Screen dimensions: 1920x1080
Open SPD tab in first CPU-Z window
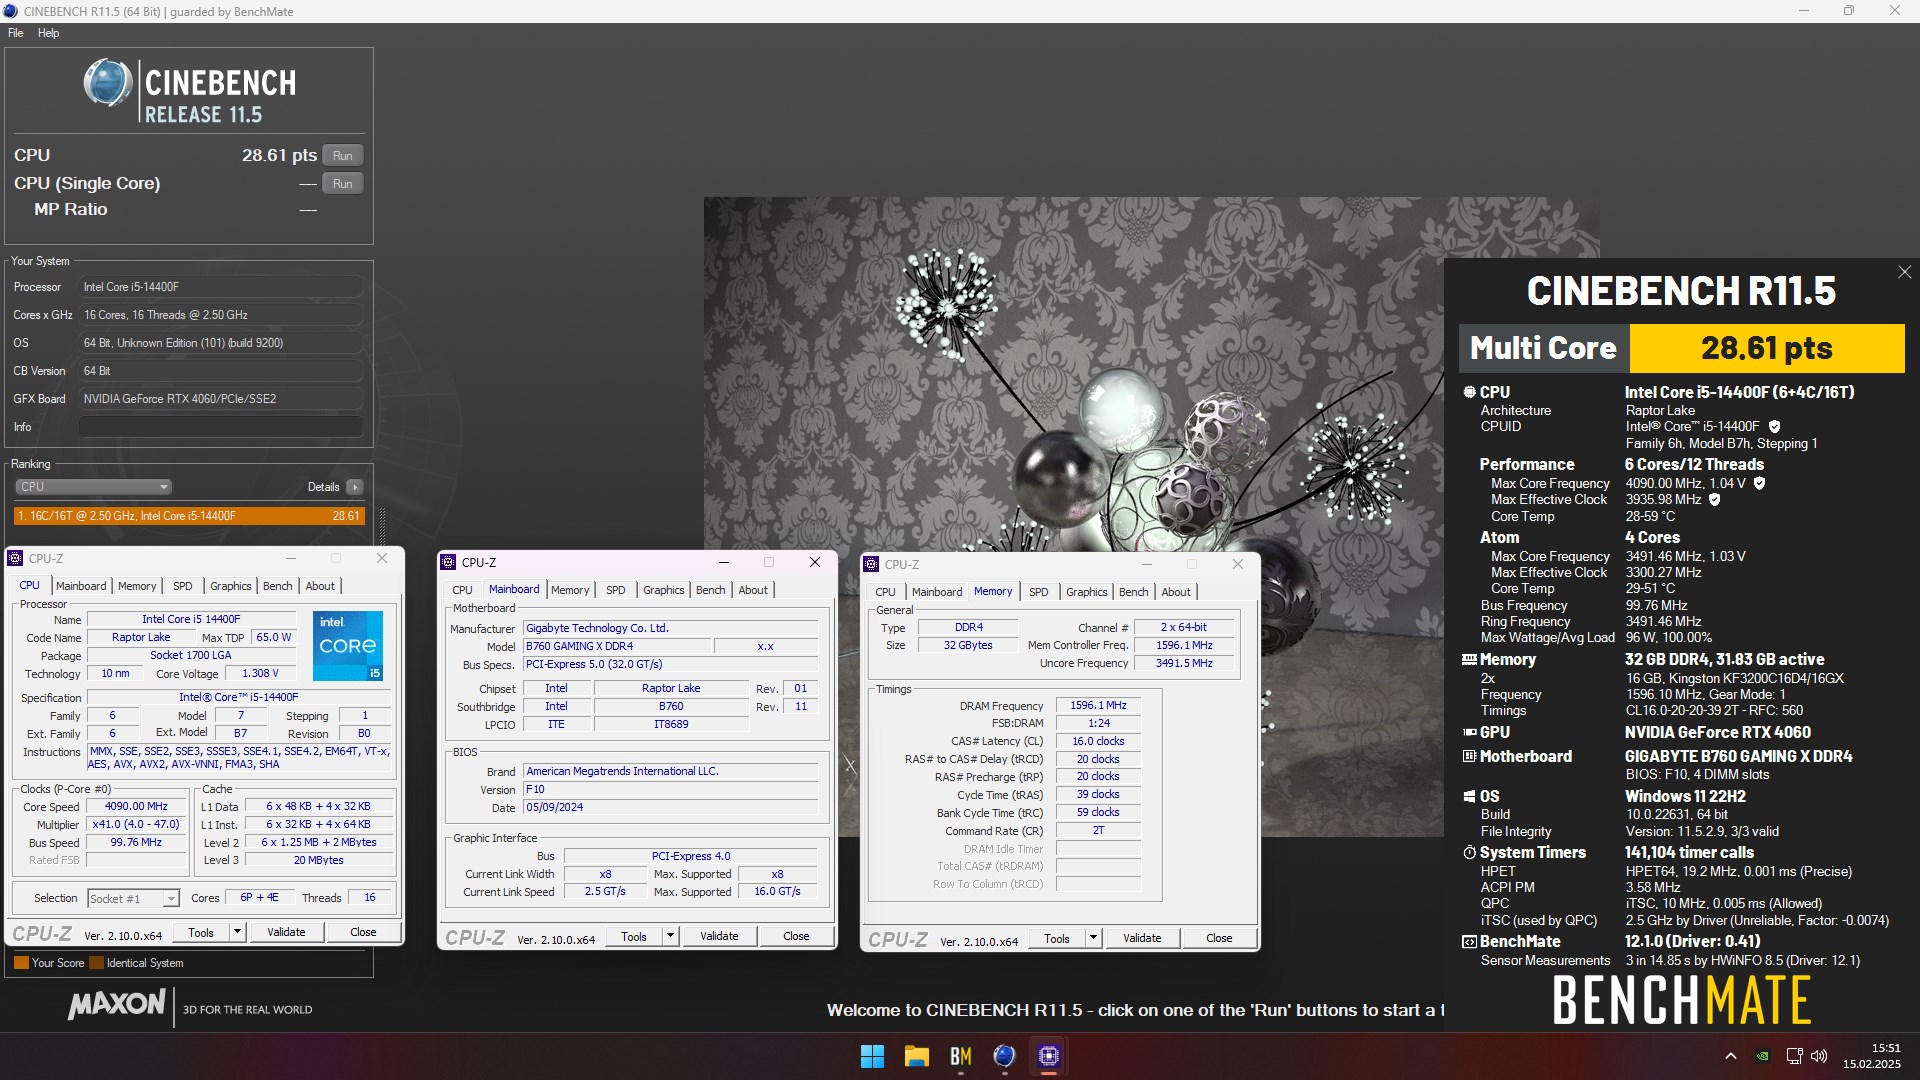point(182,586)
